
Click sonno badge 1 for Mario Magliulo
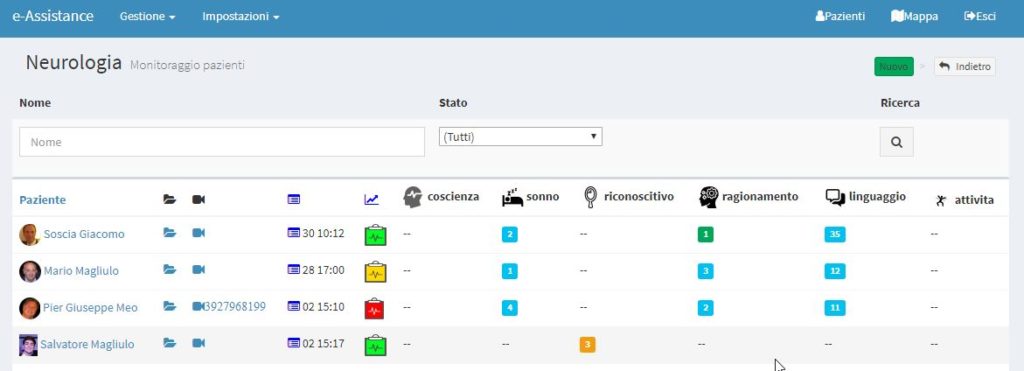(x=509, y=271)
